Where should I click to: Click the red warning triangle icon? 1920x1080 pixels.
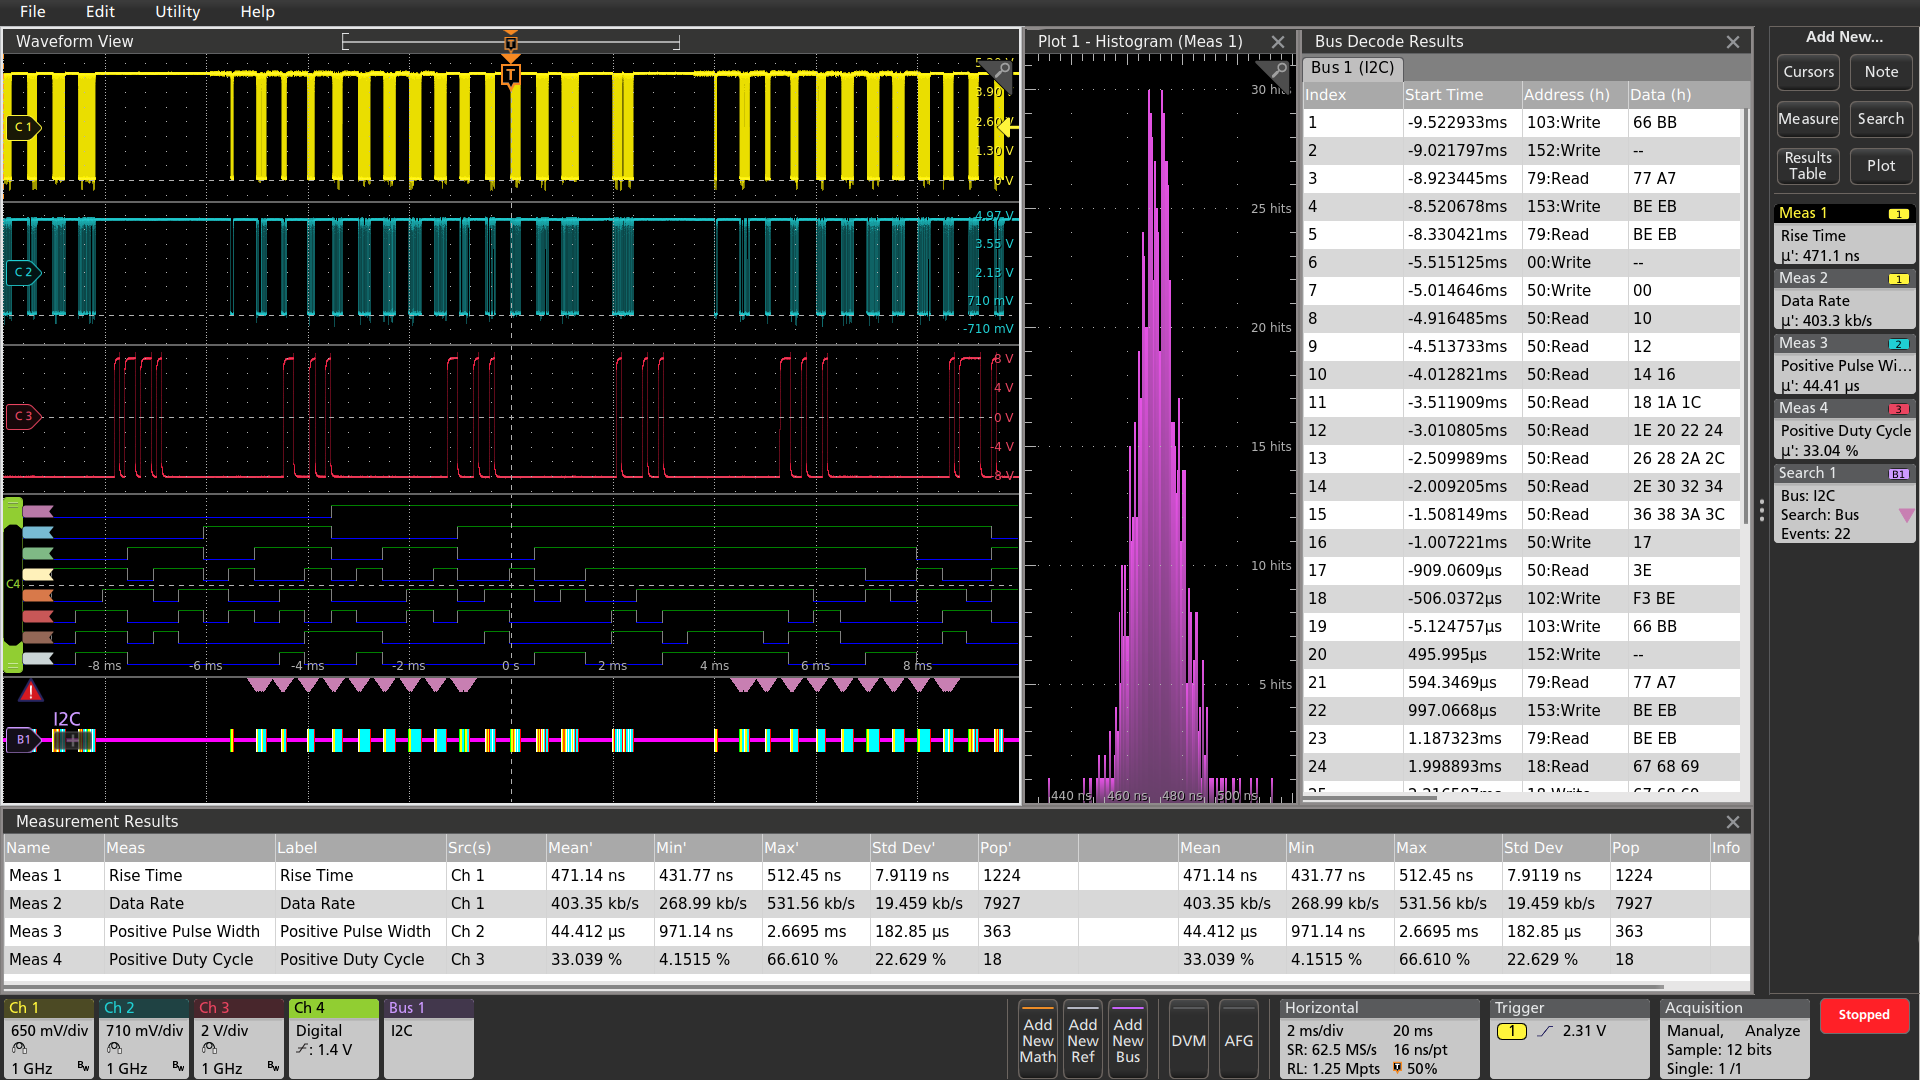click(x=31, y=691)
